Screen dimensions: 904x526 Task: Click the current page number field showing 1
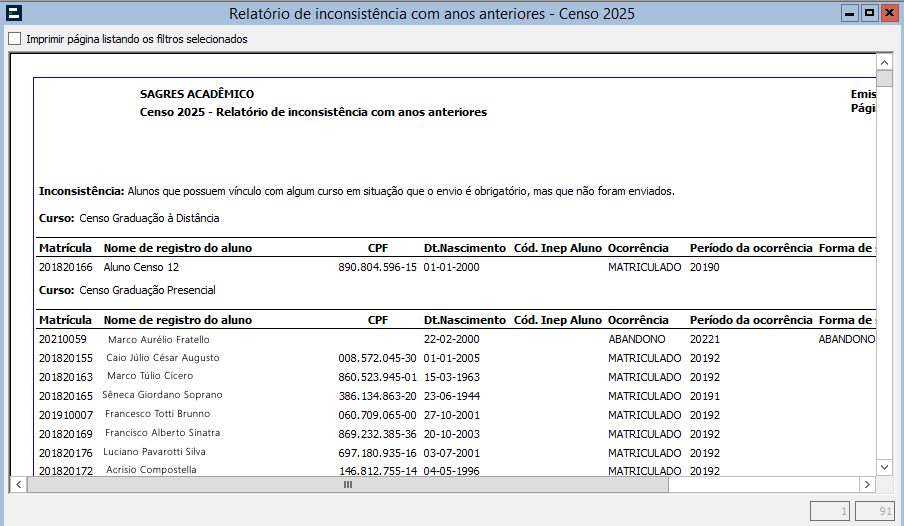[830, 511]
